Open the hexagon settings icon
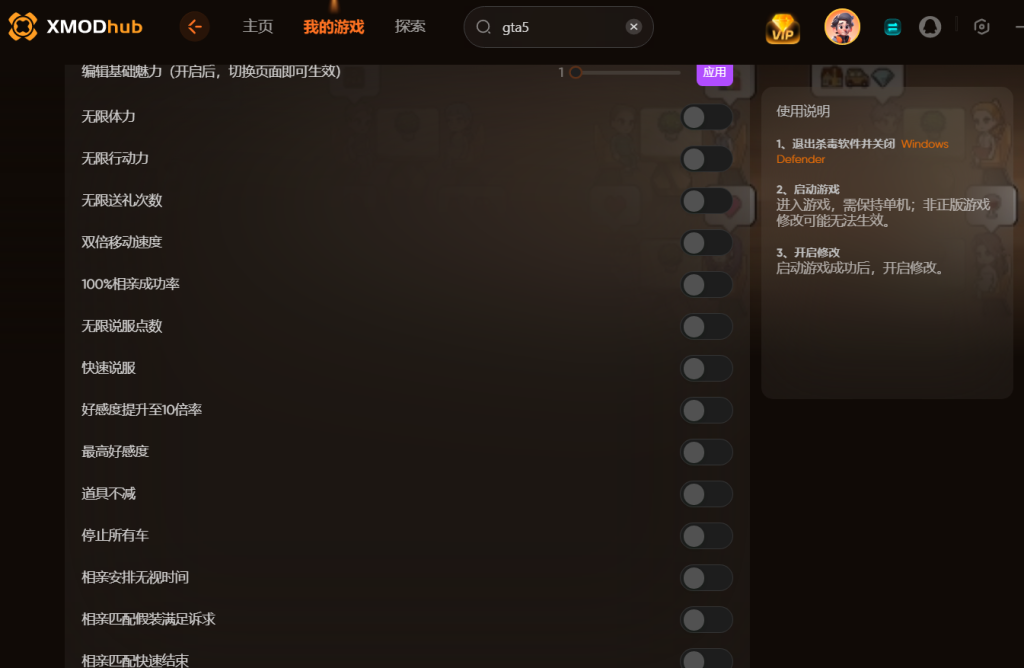1024x668 pixels. pos(982,27)
